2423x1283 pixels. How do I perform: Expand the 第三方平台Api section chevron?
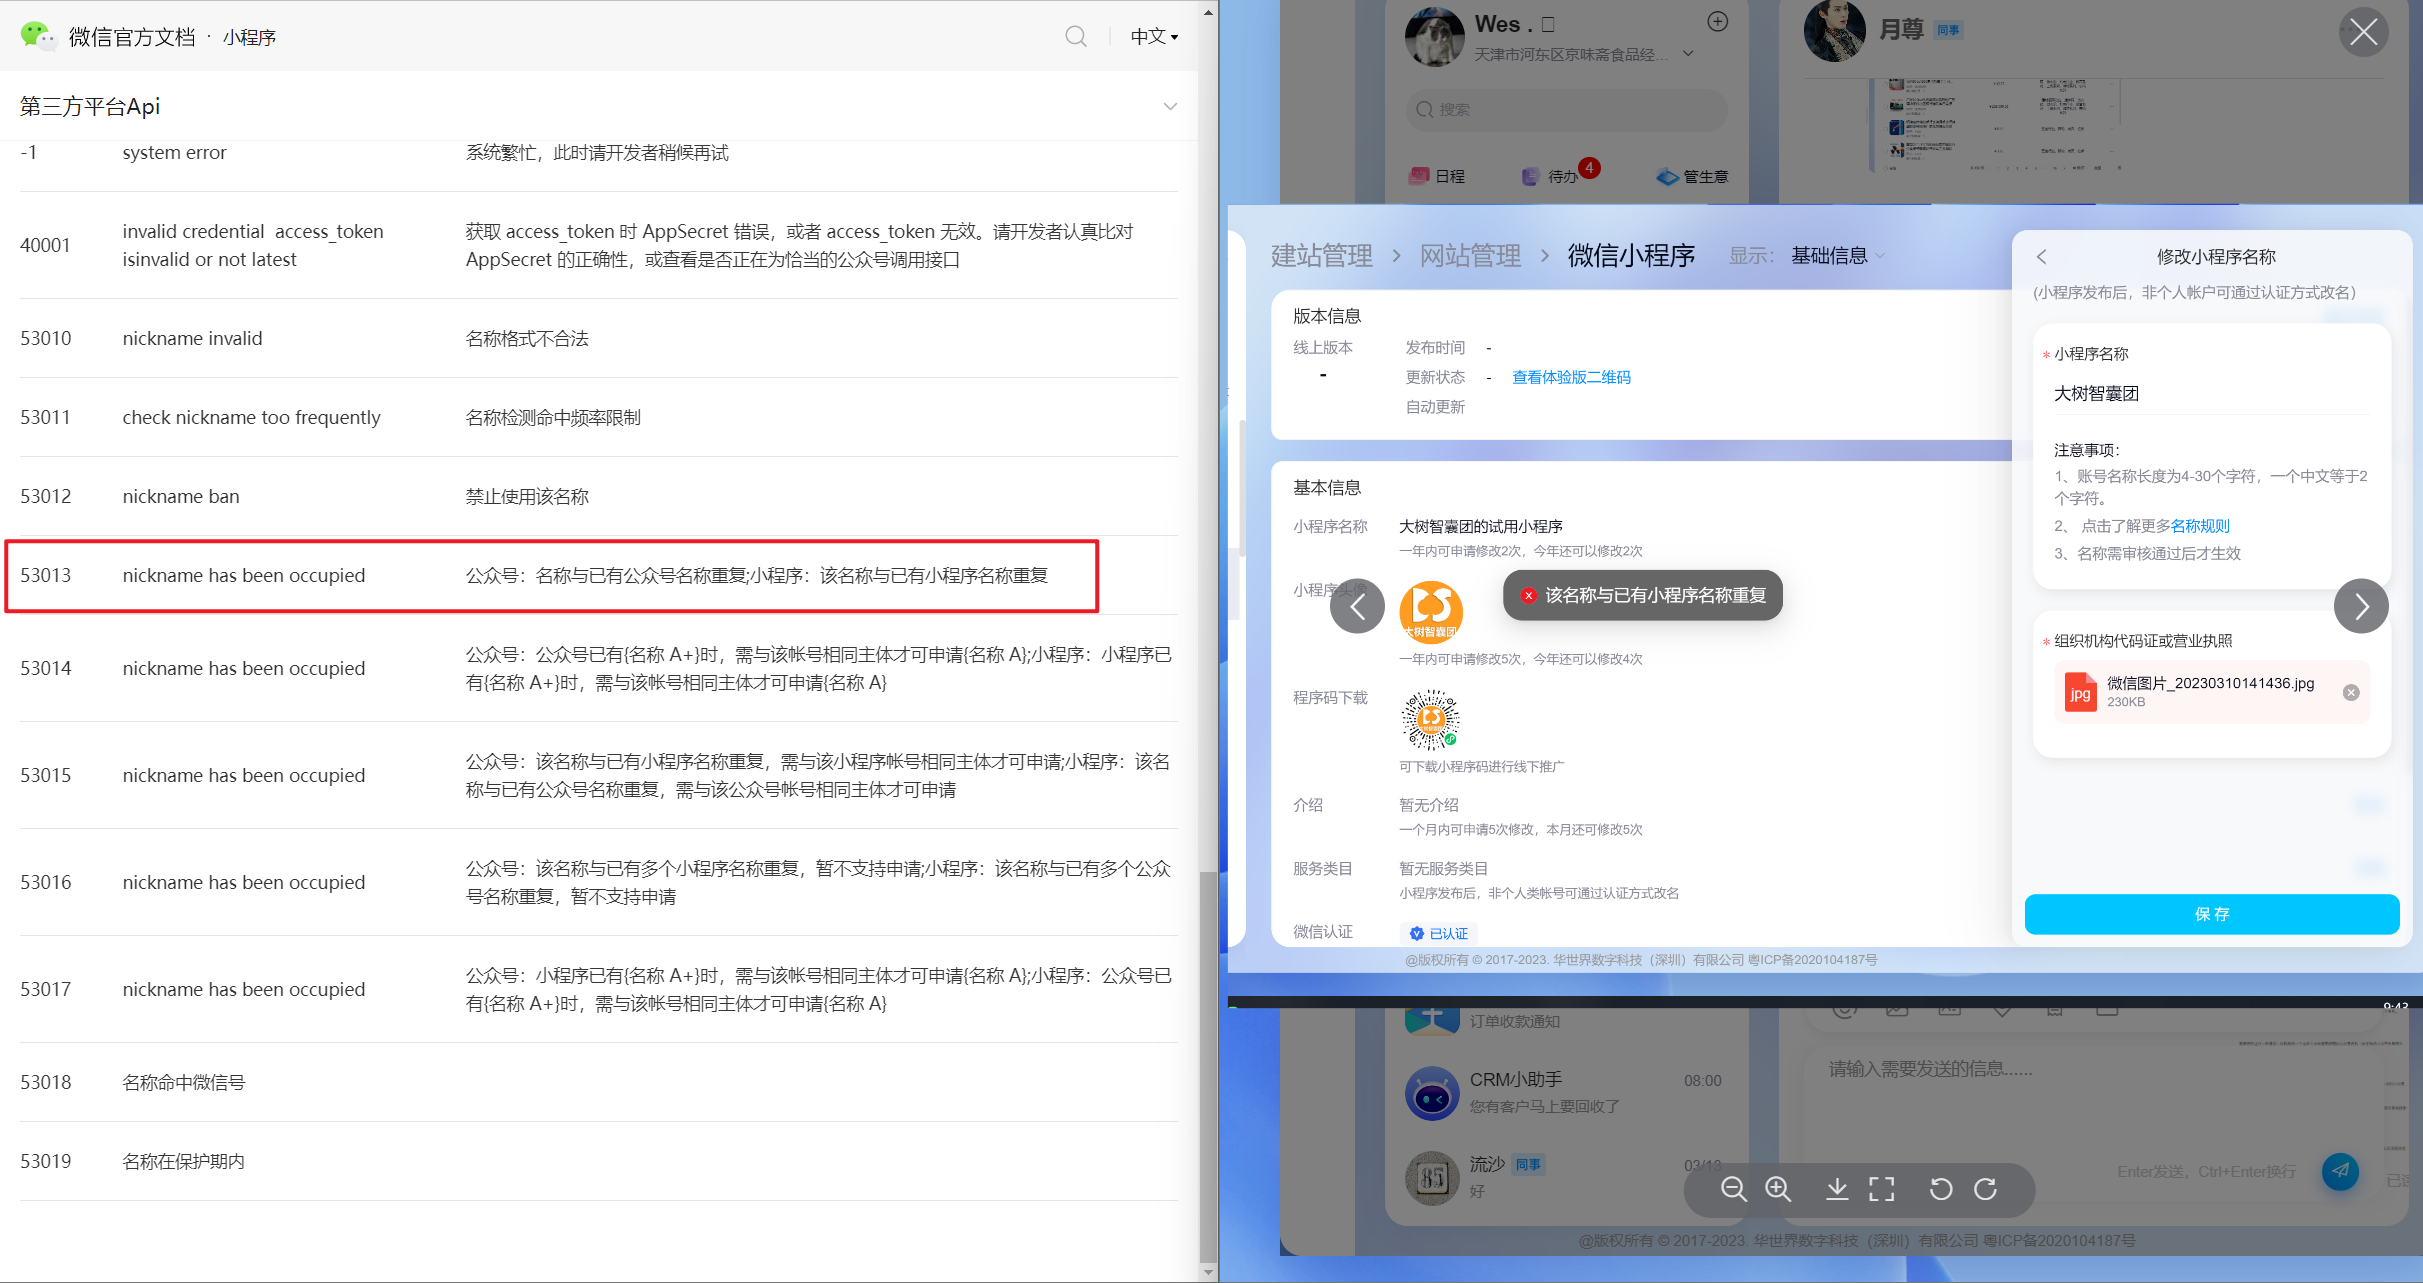(1170, 106)
